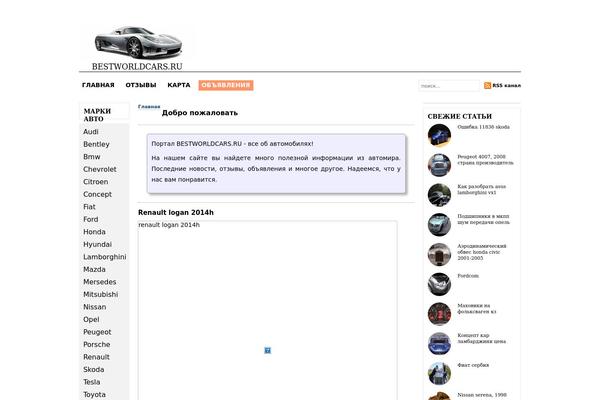Image resolution: width=600 pixels, height=400 pixels.
Task: Click the search input field
Action: pyautogui.click(x=449, y=86)
